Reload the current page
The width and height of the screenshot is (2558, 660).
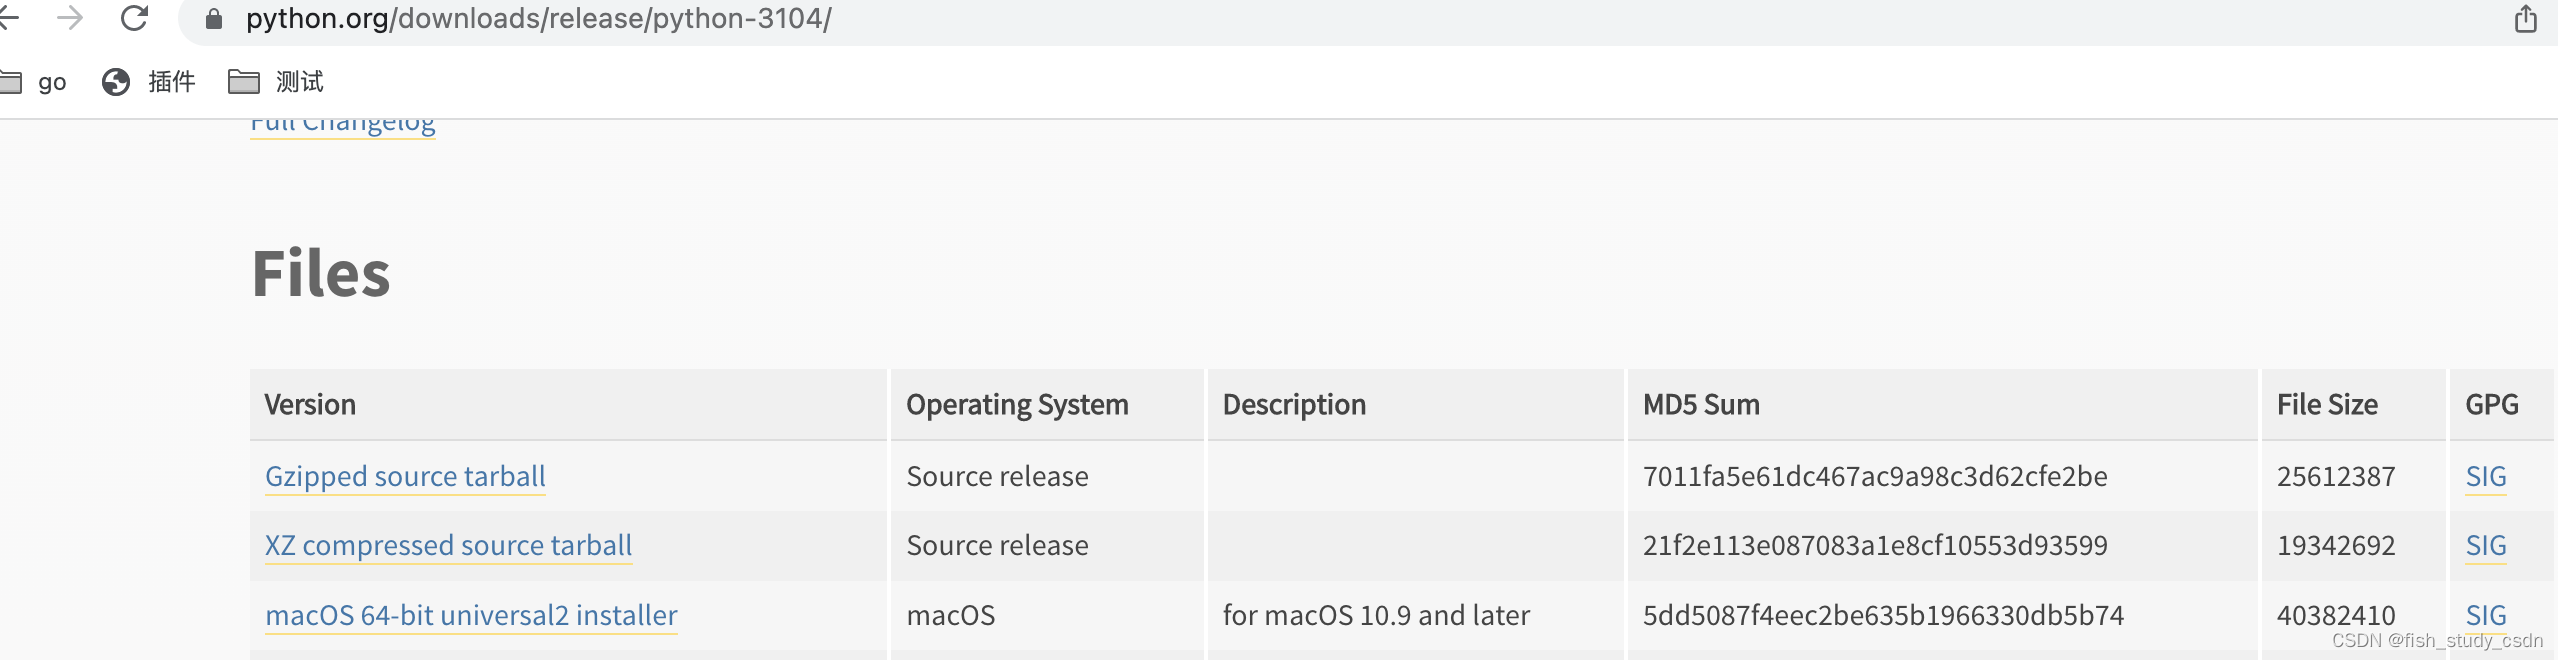pyautogui.click(x=134, y=18)
